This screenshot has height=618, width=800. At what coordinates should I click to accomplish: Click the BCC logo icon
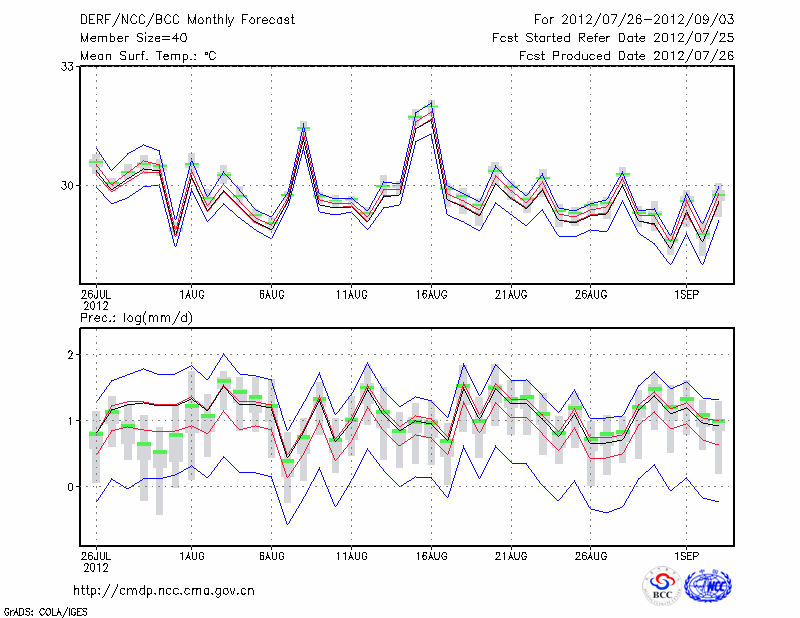[662, 586]
